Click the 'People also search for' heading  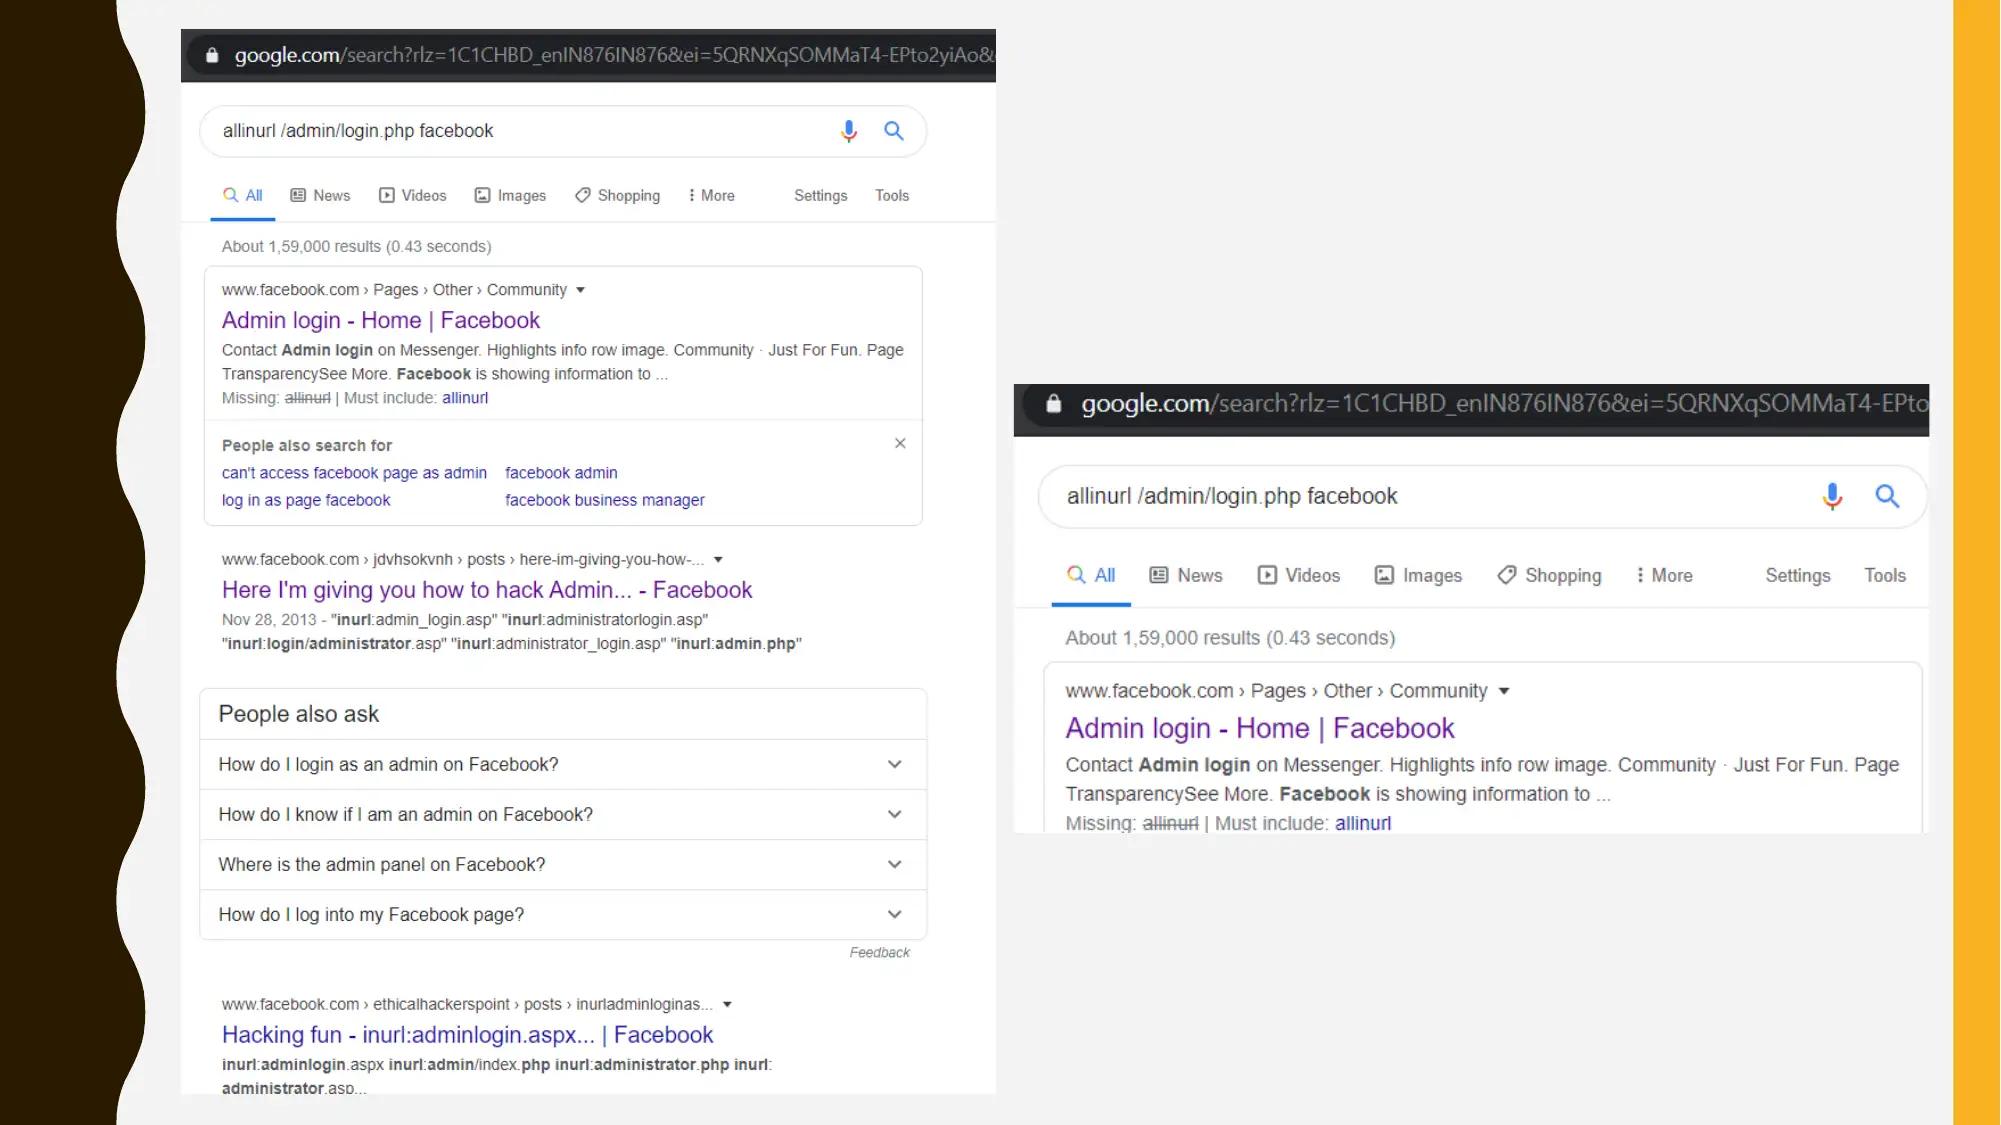point(307,445)
